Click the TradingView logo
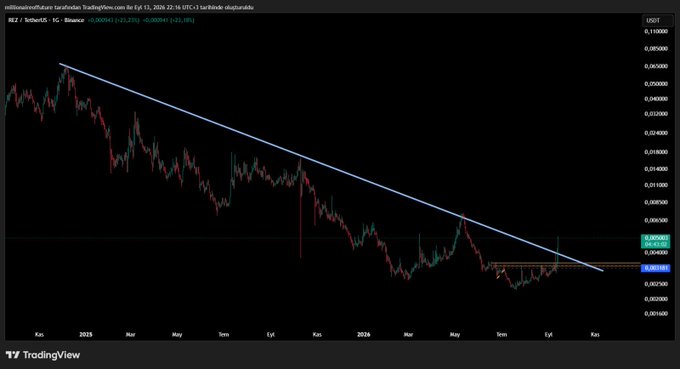 coord(43,355)
